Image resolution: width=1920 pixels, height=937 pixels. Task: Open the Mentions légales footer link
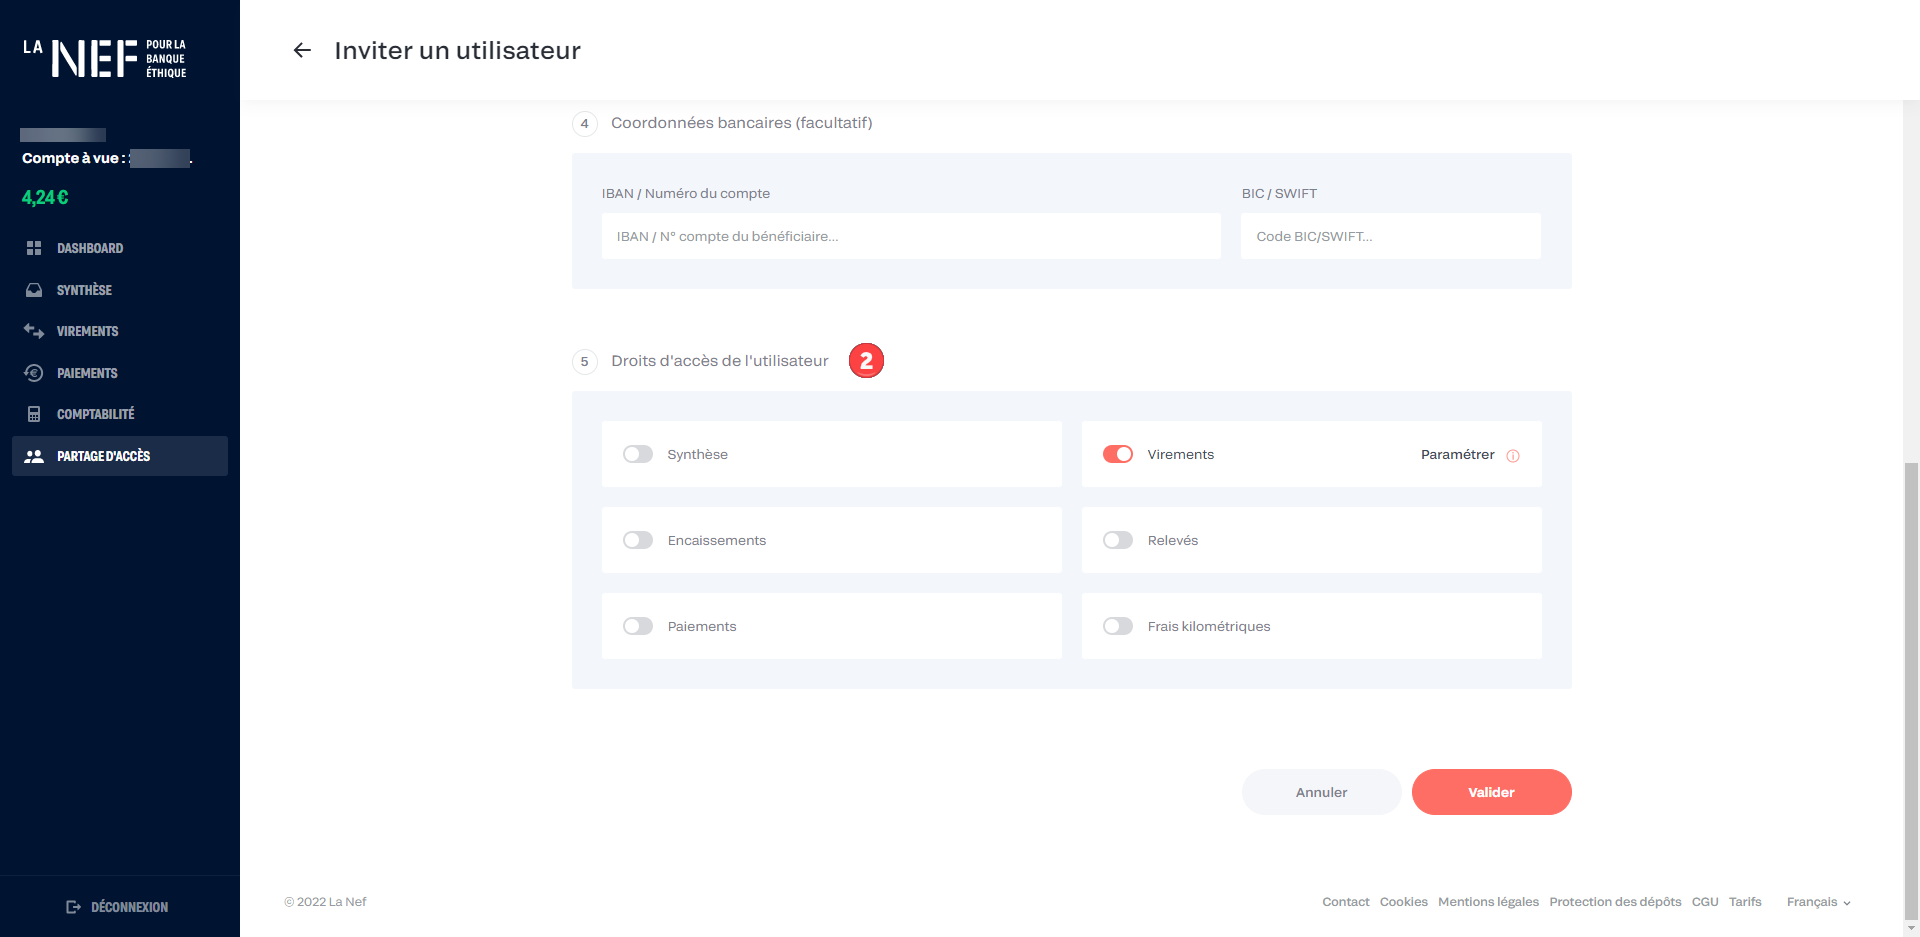tap(1488, 902)
